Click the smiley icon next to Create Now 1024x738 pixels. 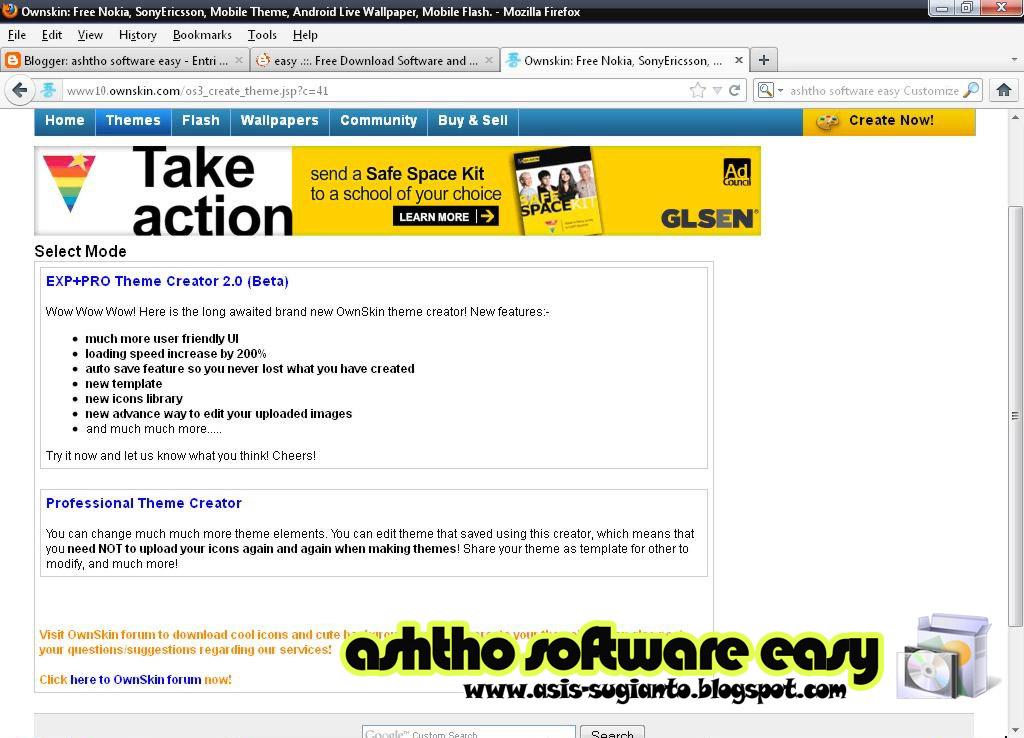826,120
